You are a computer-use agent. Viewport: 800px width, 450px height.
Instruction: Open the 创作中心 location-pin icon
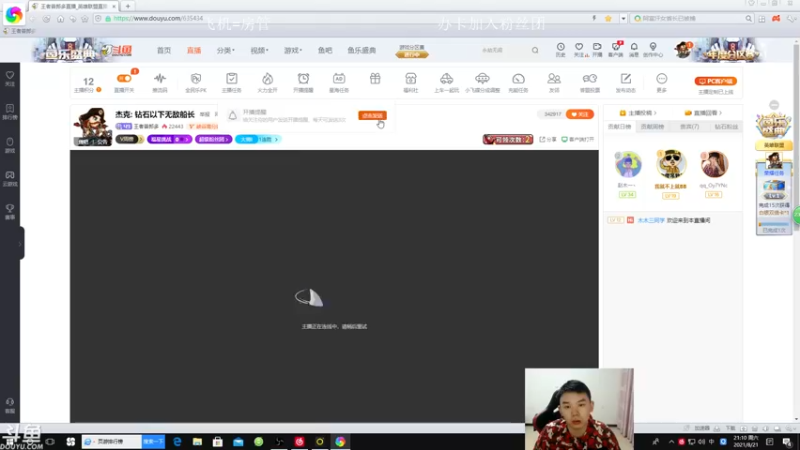tap(653, 49)
